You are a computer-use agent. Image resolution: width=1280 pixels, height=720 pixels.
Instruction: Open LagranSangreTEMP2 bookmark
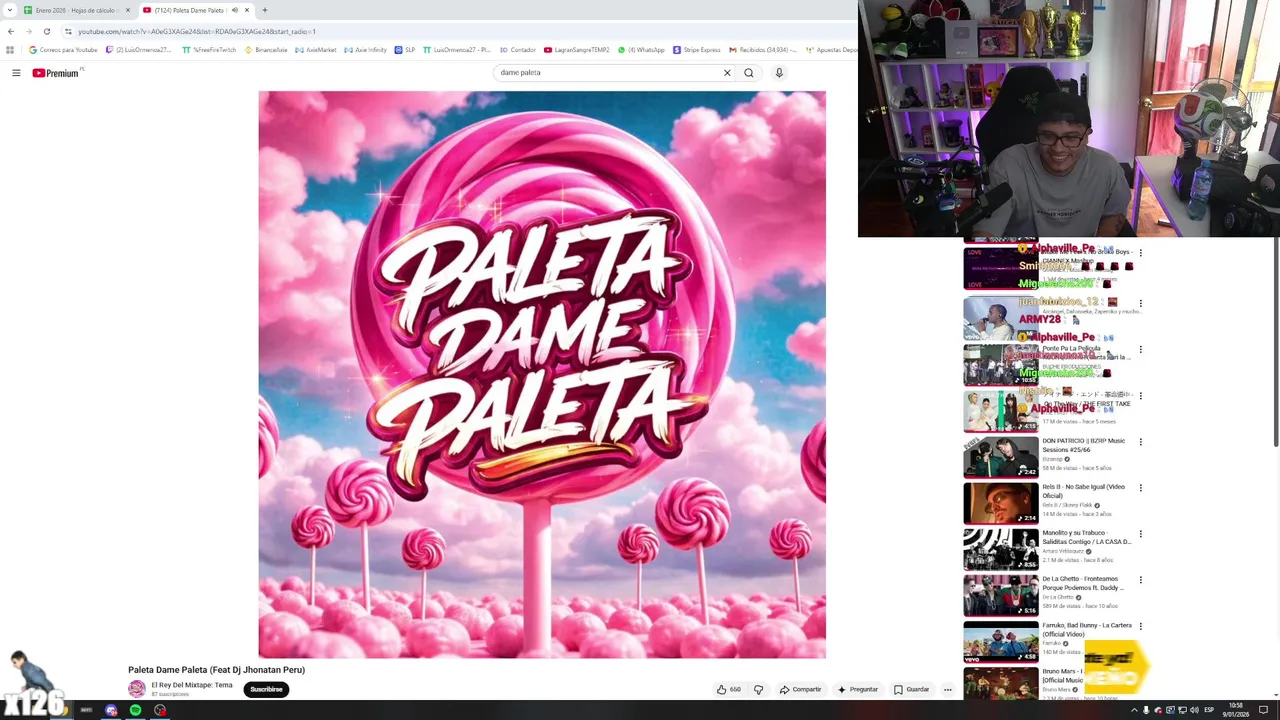click(x=577, y=50)
